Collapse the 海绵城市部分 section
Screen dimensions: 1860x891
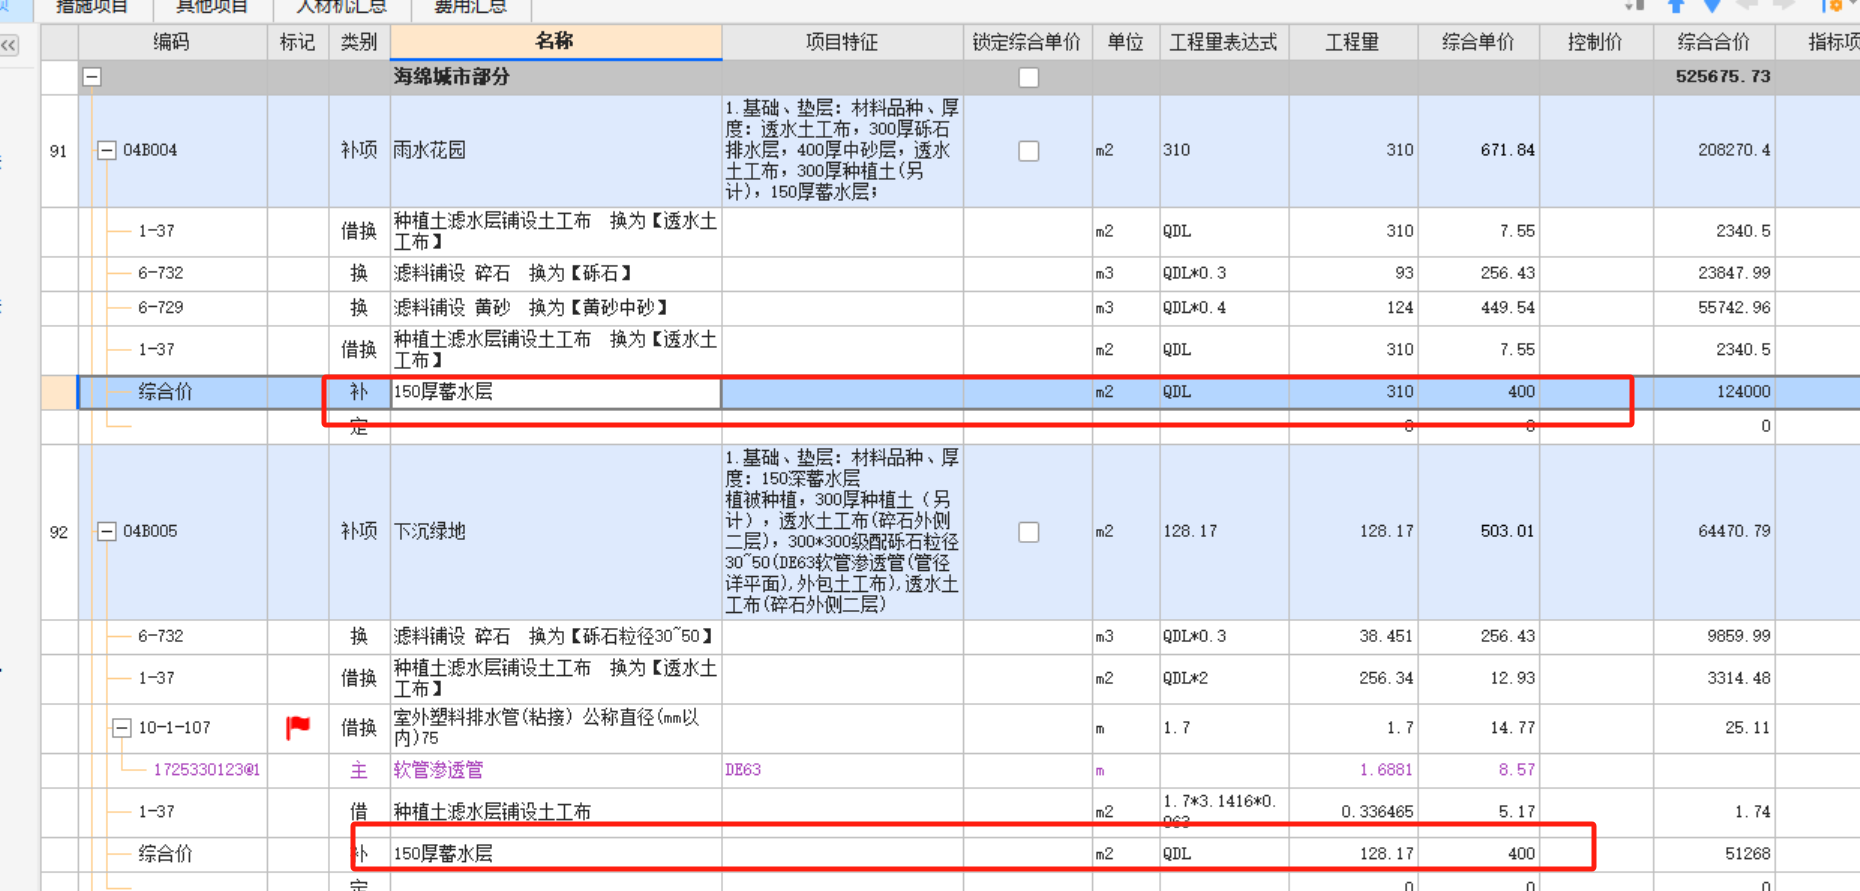[92, 77]
